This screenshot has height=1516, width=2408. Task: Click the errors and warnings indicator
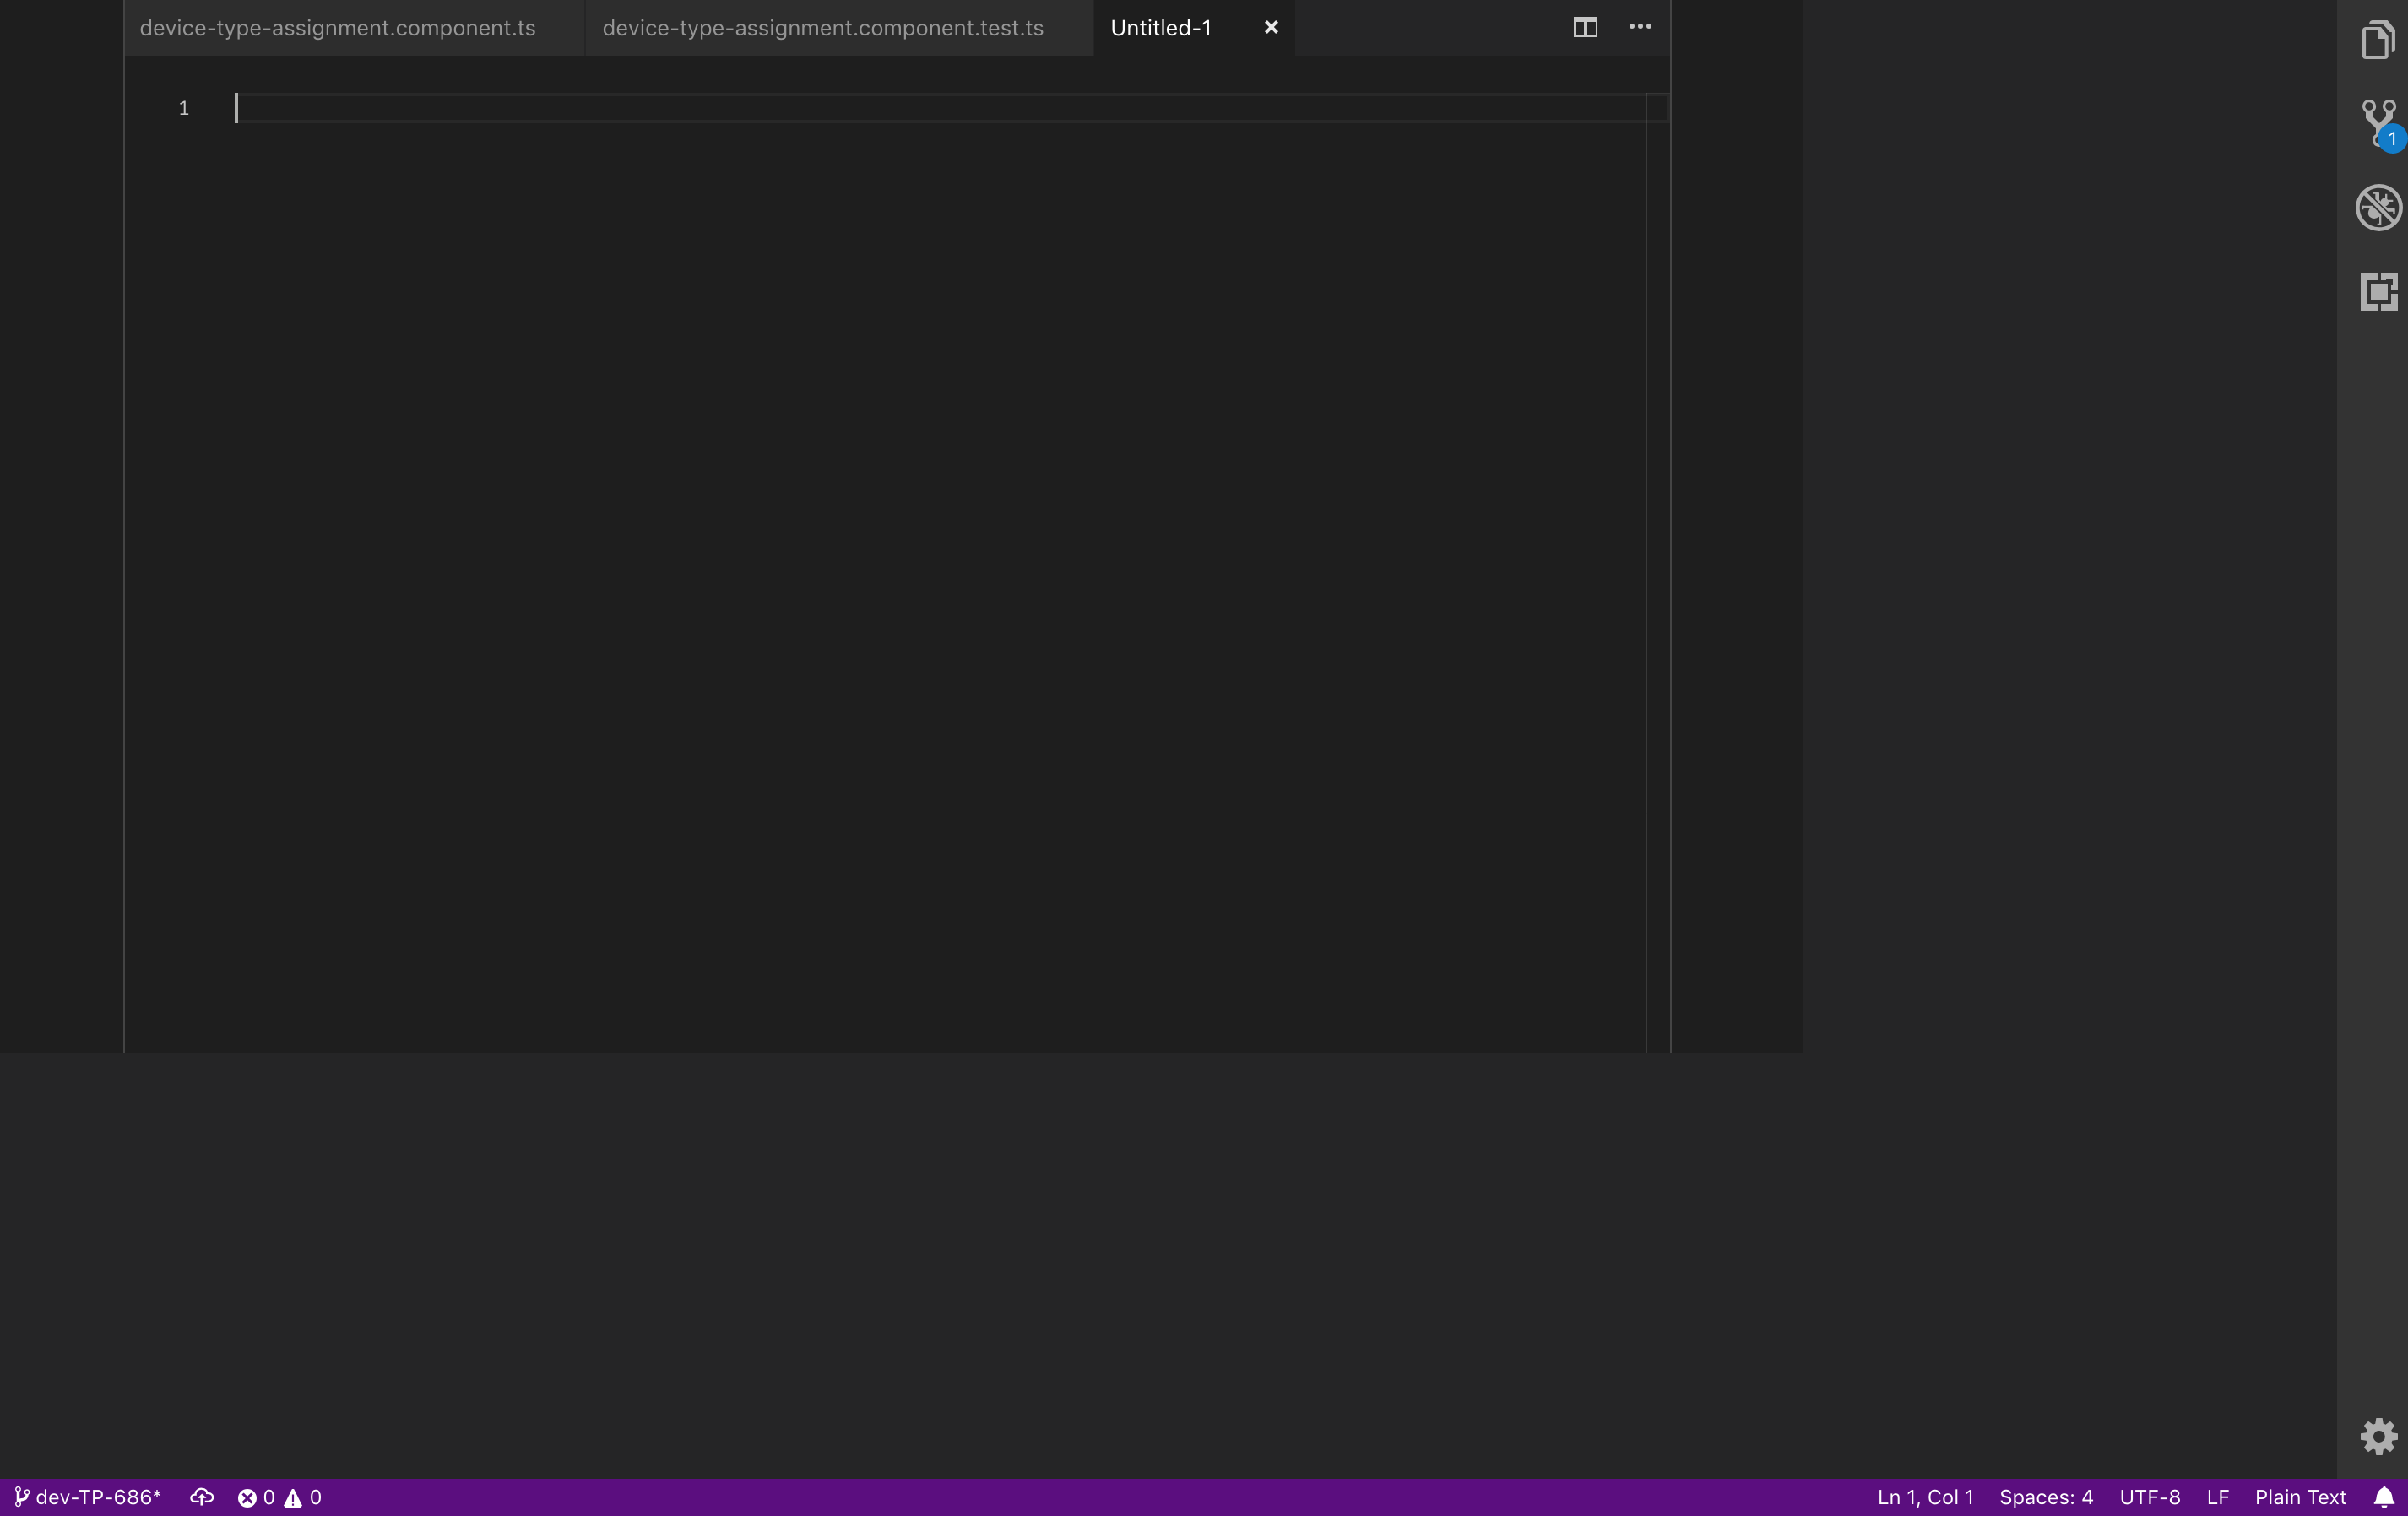coord(281,1497)
